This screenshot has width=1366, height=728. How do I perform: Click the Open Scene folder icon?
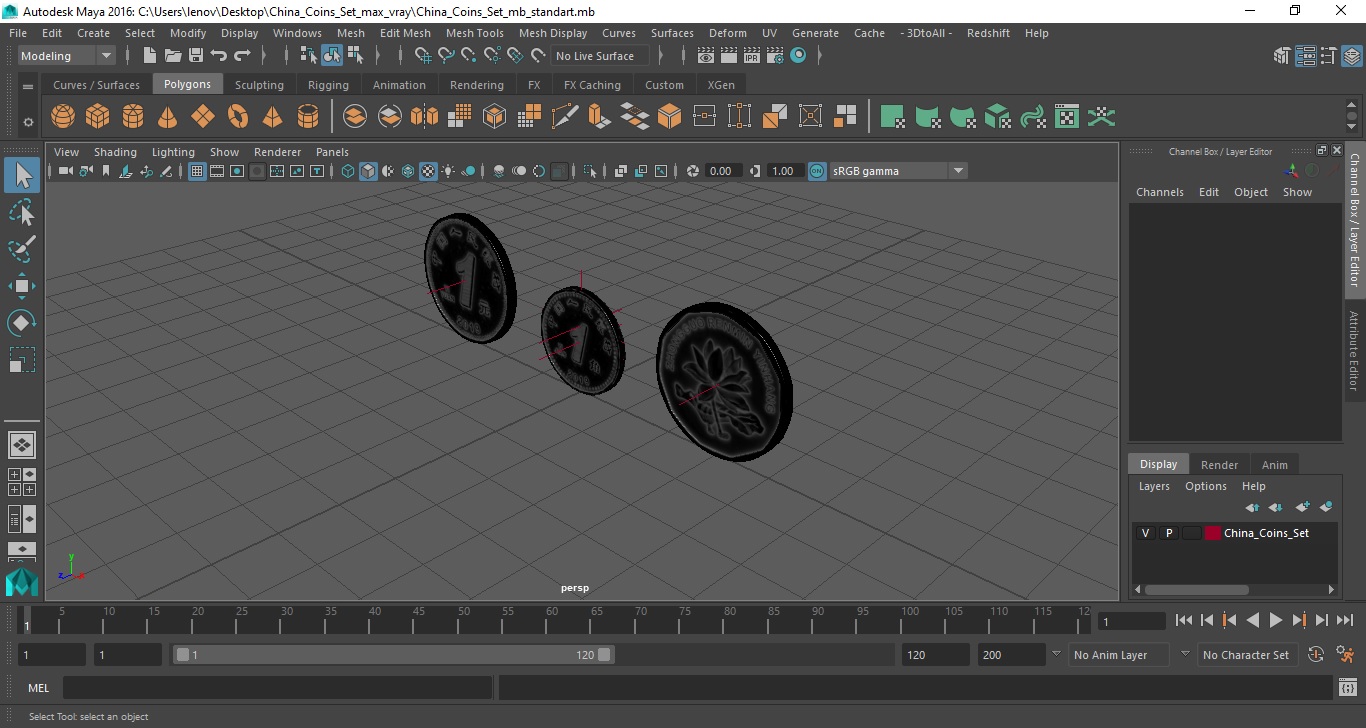coord(173,56)
